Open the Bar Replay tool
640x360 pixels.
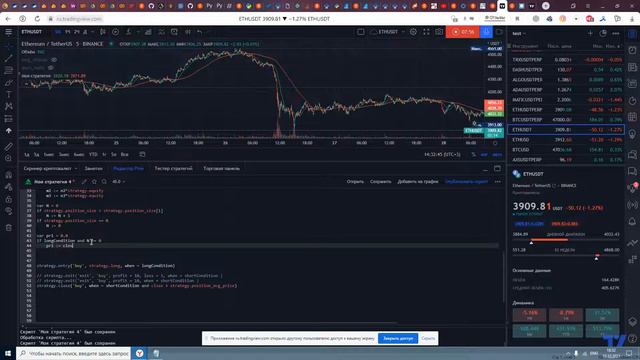187,32
